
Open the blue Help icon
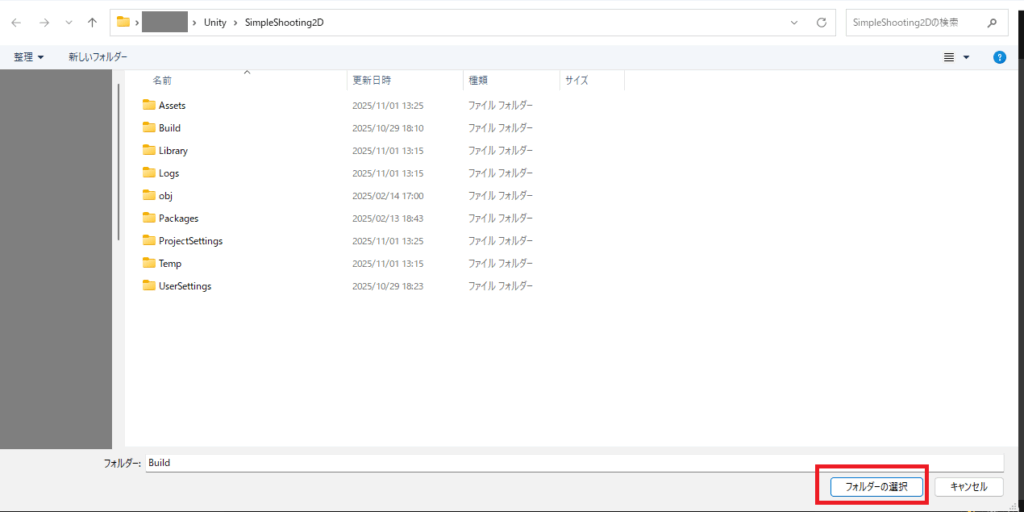998,57
